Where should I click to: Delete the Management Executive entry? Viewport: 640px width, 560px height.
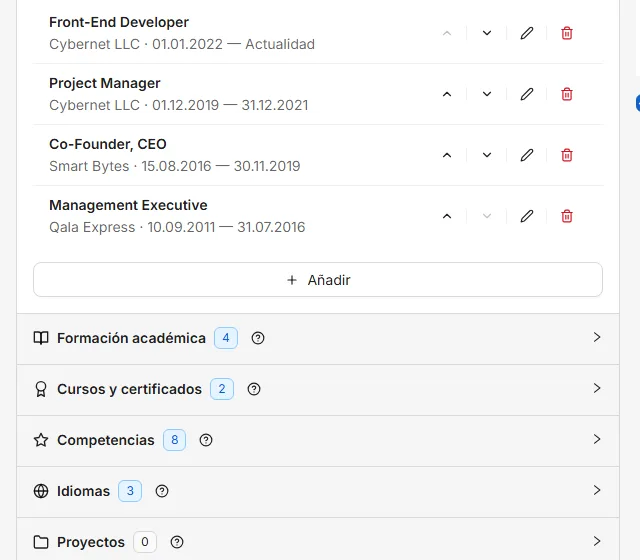tap(567, 216)
